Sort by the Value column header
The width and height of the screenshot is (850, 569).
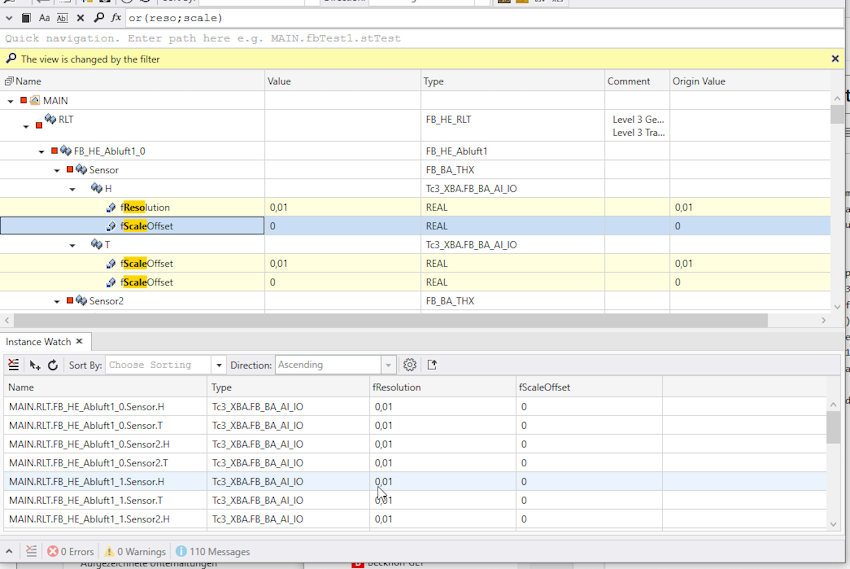tap(343, 81)
